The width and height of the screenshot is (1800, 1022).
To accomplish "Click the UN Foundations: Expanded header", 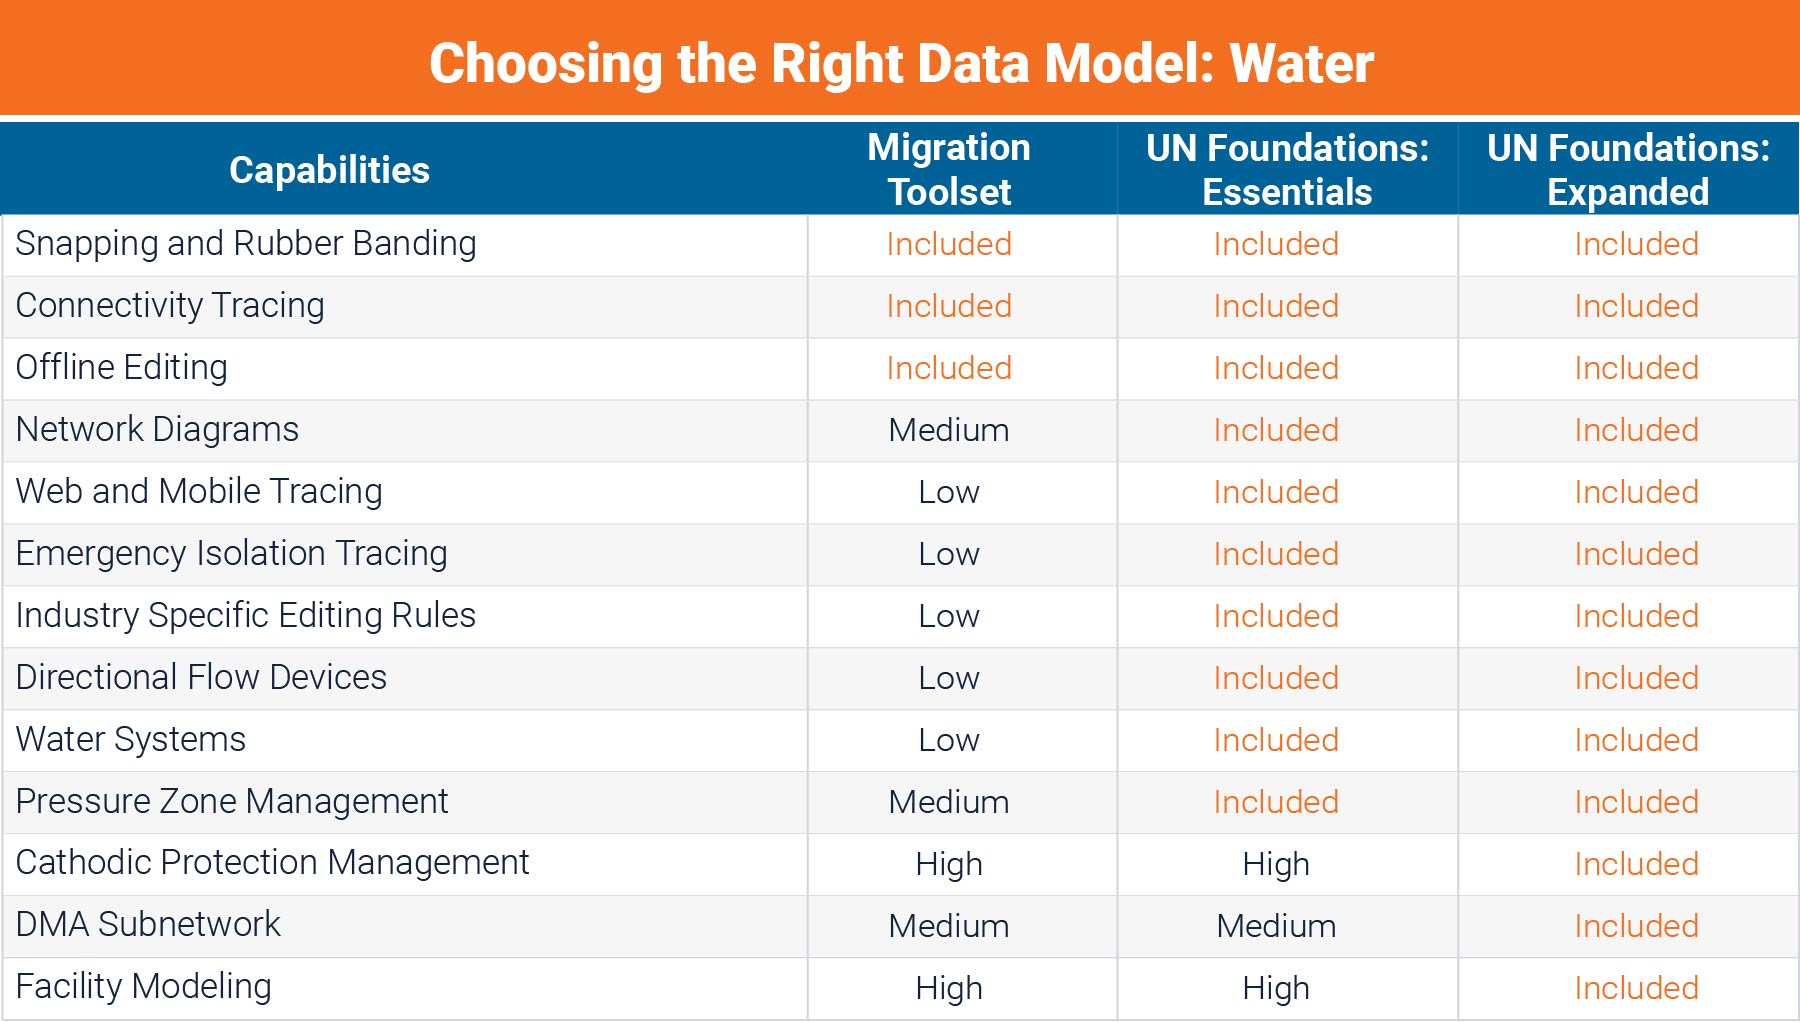I will click(x=1628, y=169).
